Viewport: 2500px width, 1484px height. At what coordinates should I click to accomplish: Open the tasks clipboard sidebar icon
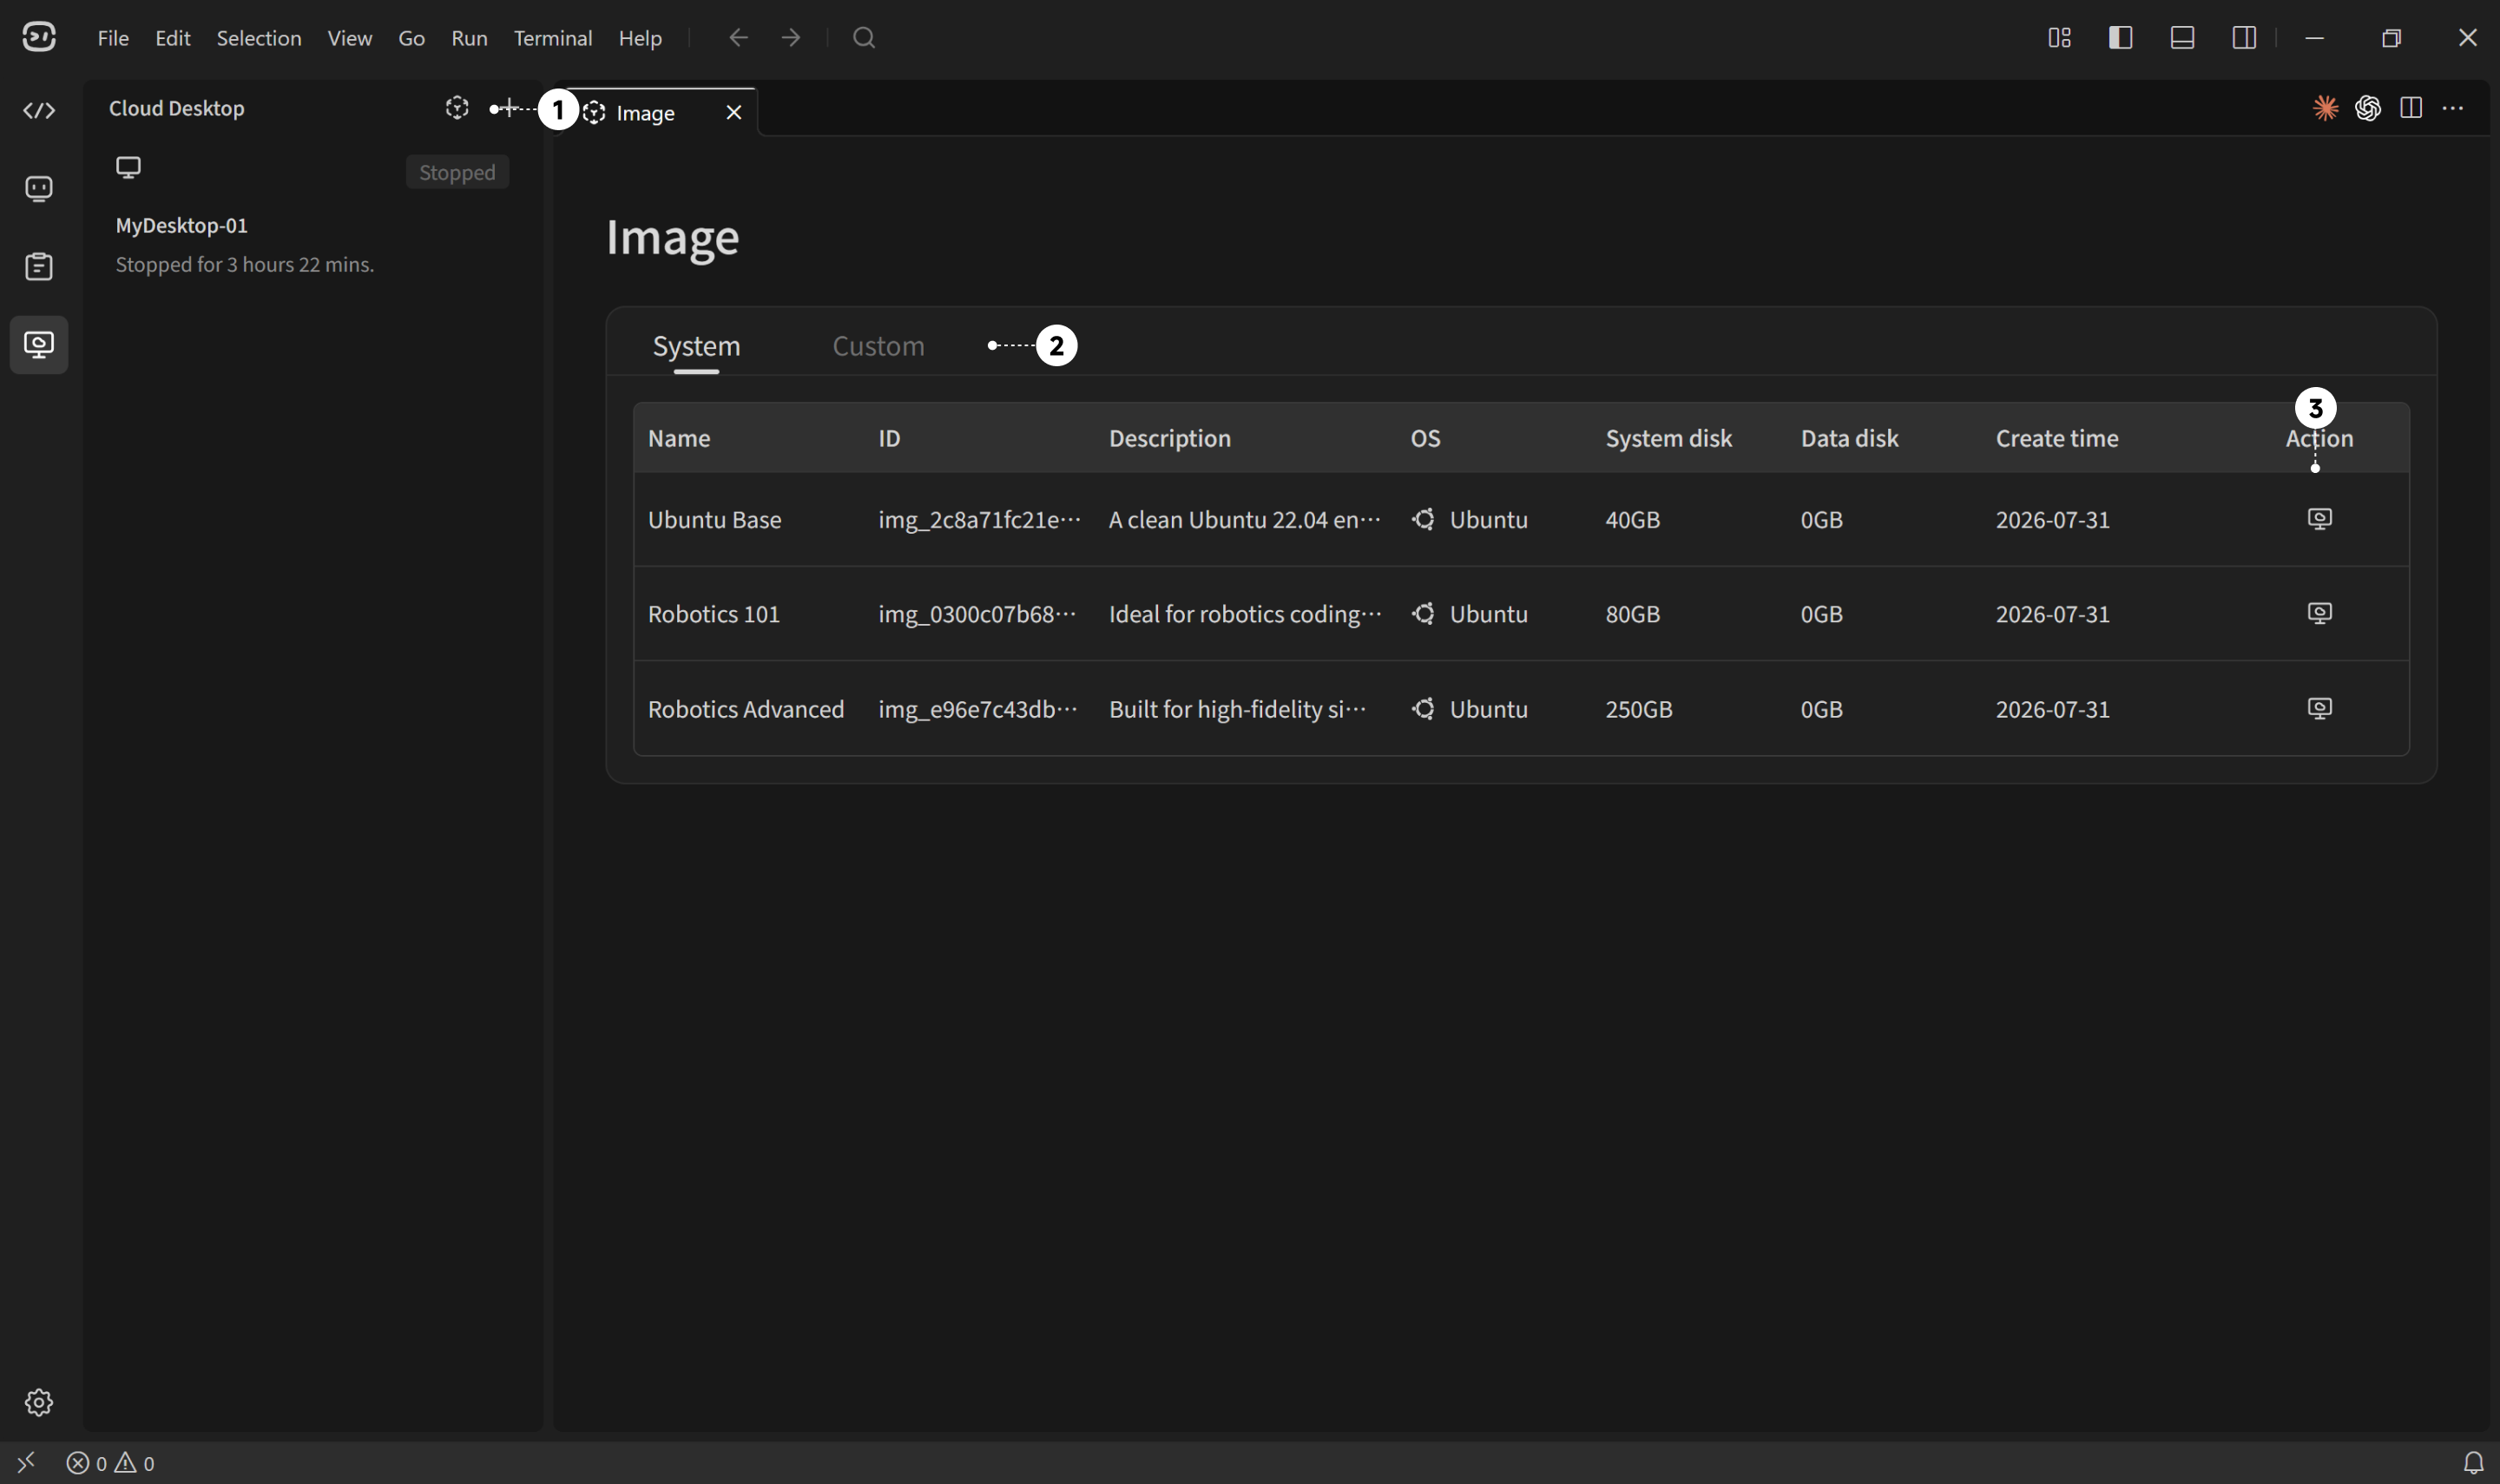(x=39, y=267)
